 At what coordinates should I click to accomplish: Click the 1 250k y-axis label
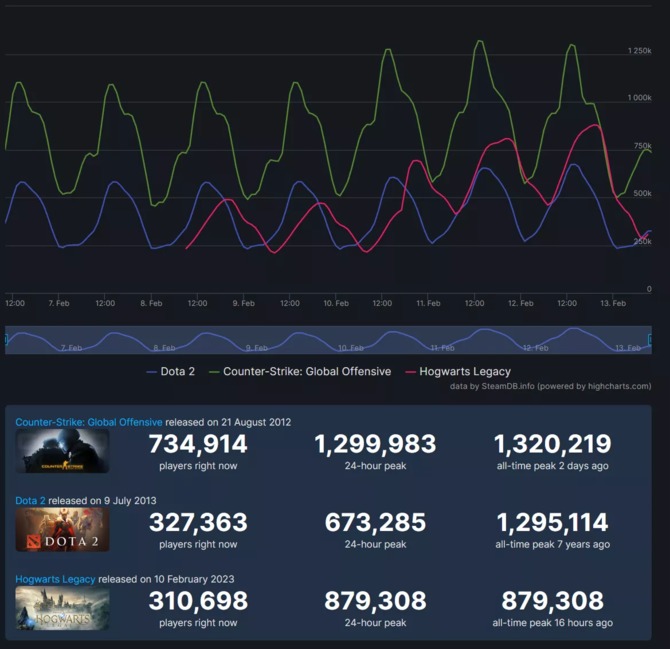(x=639, y=51)
